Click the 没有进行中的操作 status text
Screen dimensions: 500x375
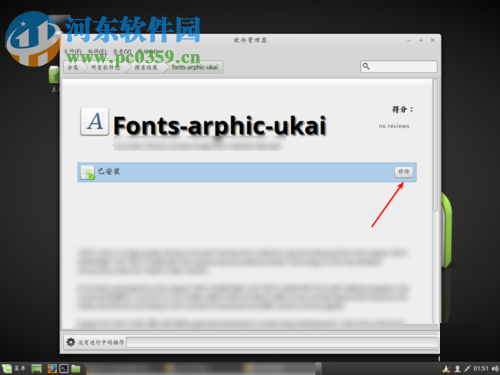coord(101,342)
